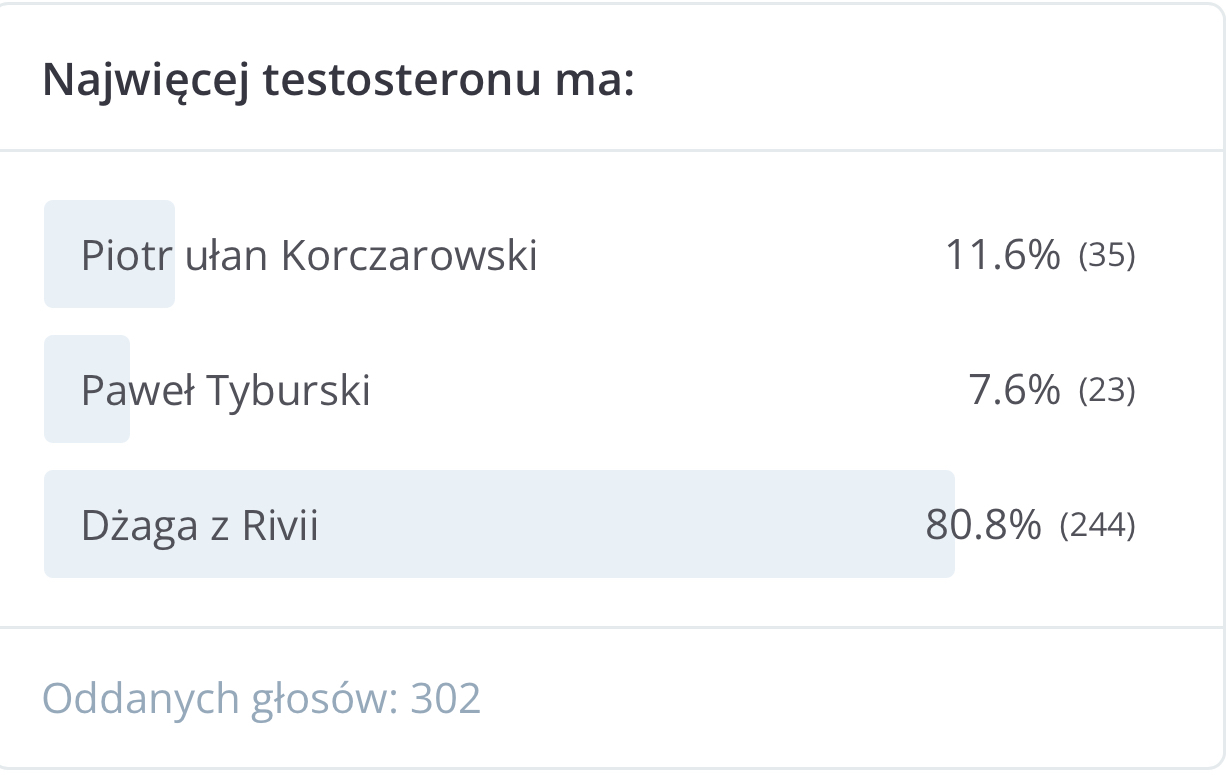Image resolution: width=1228 pixels, height=778 pixels.
Task: Pick the "Dżaga z Rivii" poll option
Action: pos(199,525)
